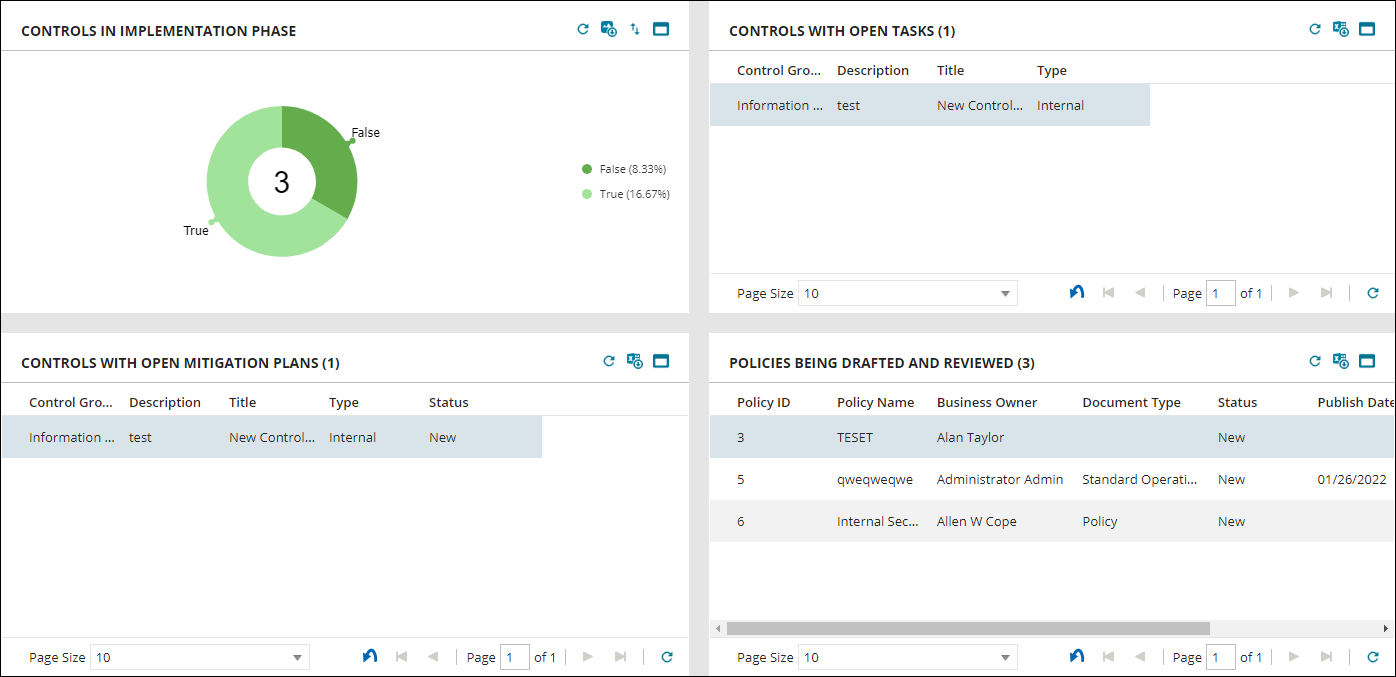Click the page number input in the Policies pager
1396x677 pixels.
(x=1221, y=656)
